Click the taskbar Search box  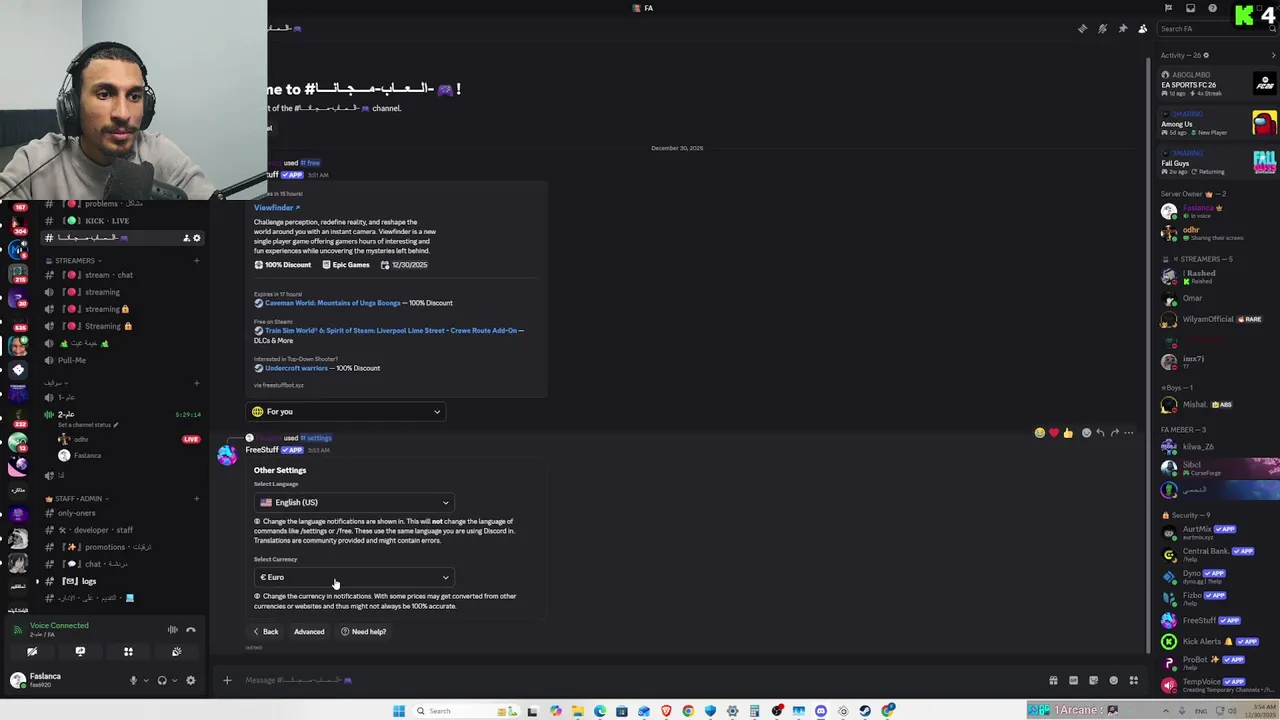coord(467,711)
